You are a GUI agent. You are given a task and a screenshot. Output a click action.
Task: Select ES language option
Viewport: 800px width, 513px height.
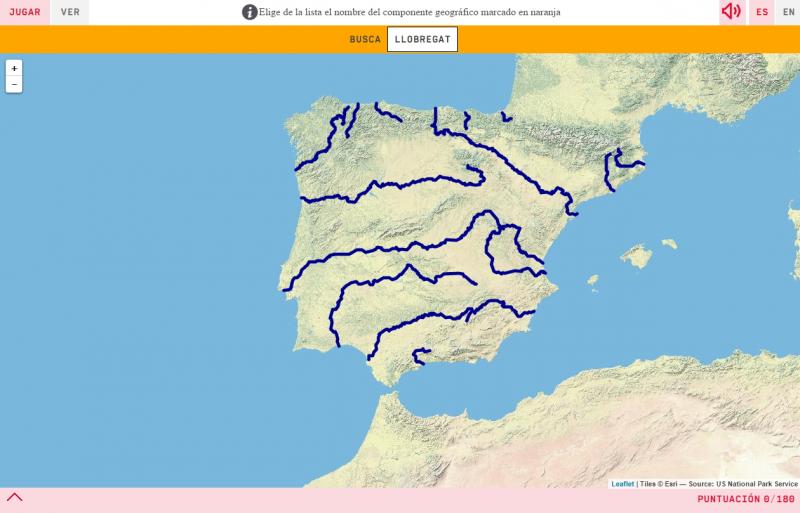click(762, 12)
